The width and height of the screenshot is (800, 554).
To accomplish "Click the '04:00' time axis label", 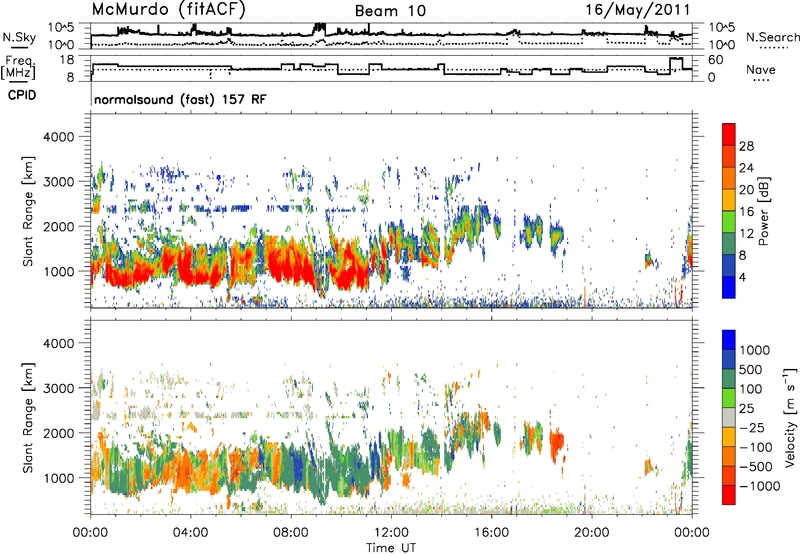I will pos(190,533).
